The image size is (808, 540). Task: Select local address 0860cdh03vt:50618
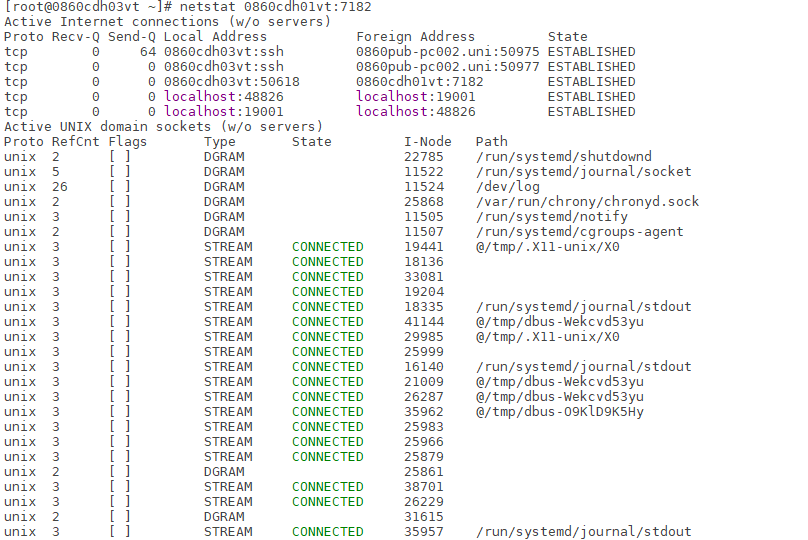[232, 82]
